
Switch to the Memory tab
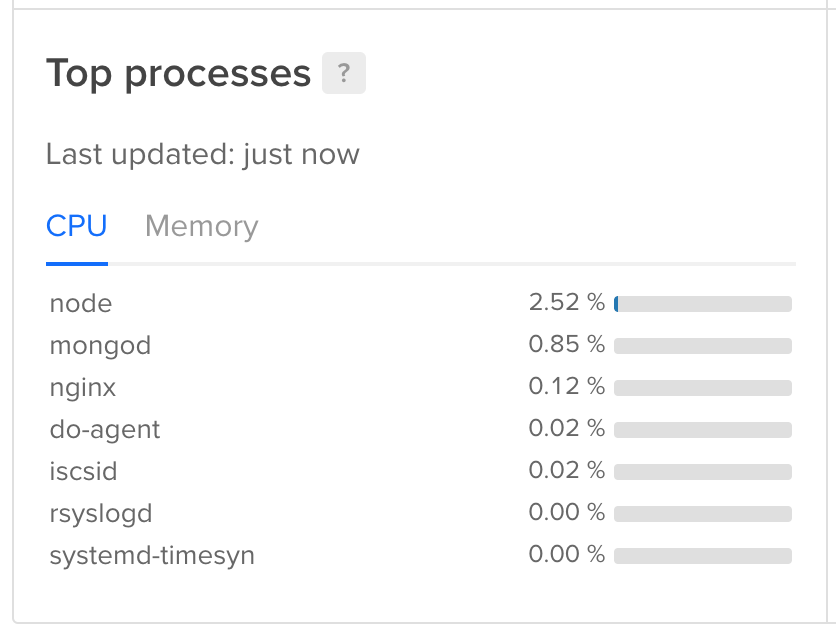pos(200,226)
